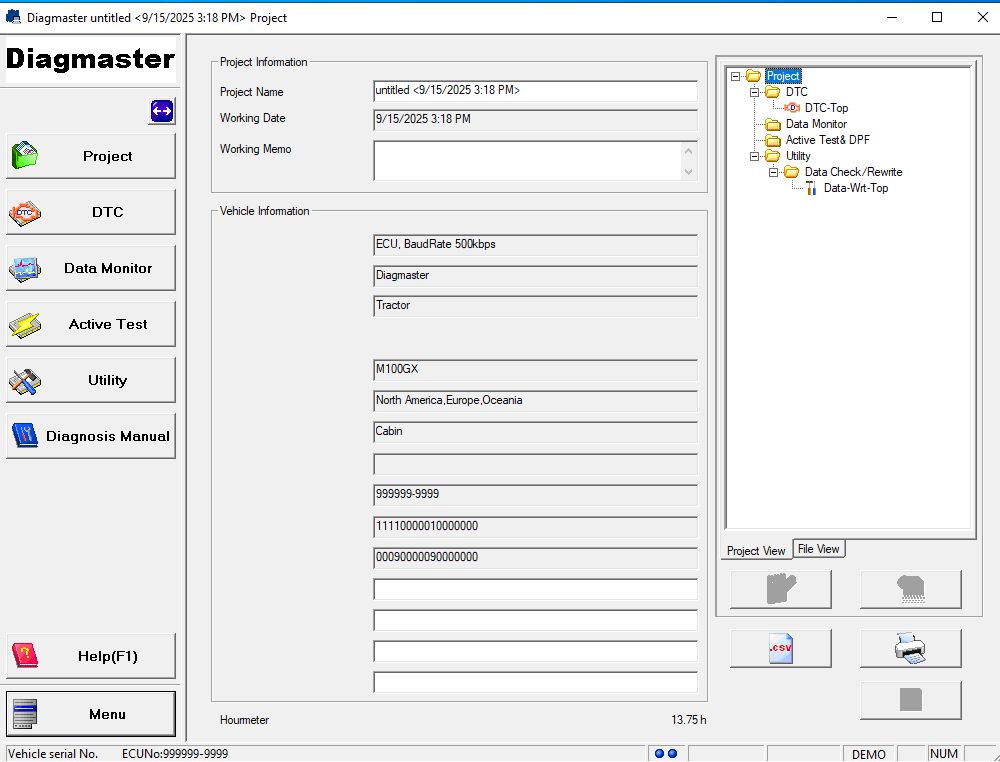1000x762 pixels.
Task: Click the ECU, BaudRate 500kbps field
Action: (x=535, y=245)
